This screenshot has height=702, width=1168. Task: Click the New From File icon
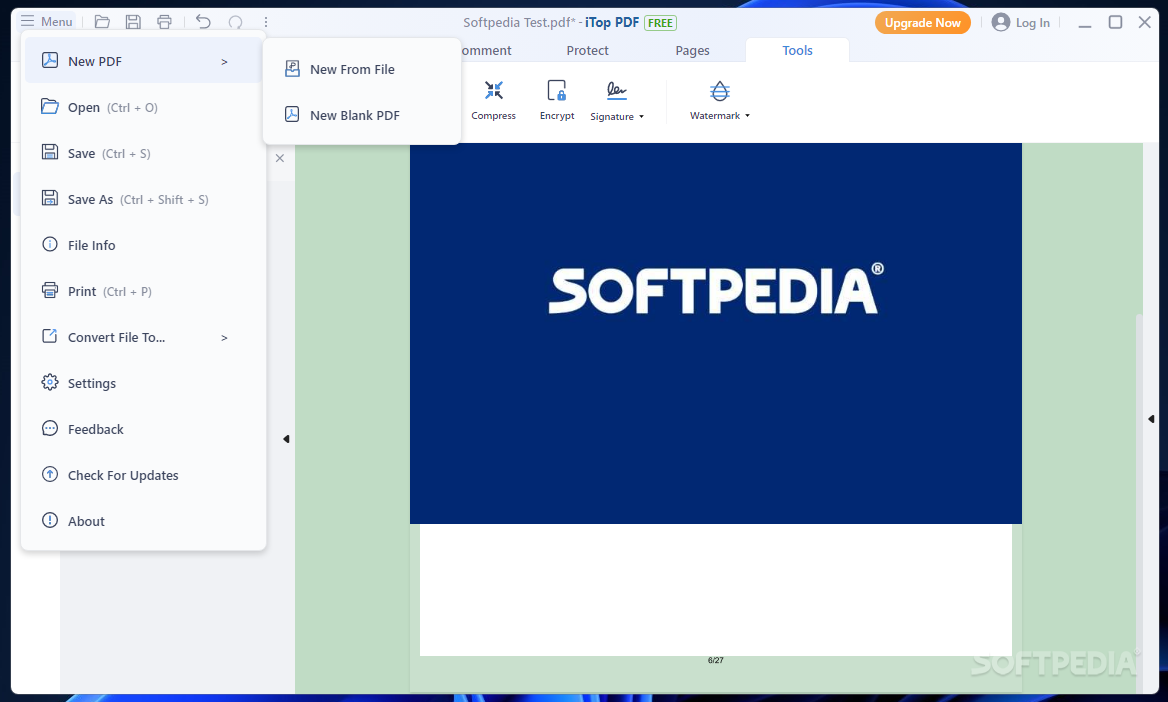pos(293,69)
